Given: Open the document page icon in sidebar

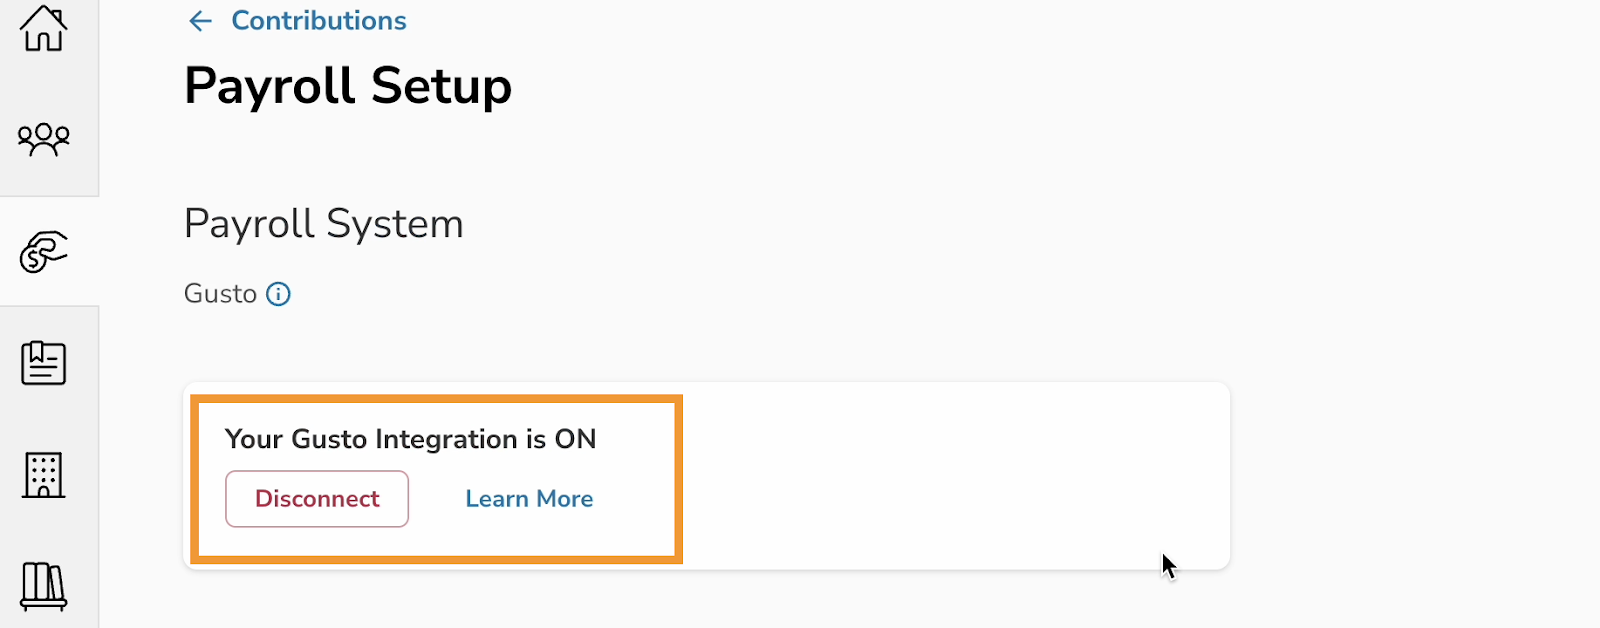Looking at the screenshot, I should coord(44,363).
